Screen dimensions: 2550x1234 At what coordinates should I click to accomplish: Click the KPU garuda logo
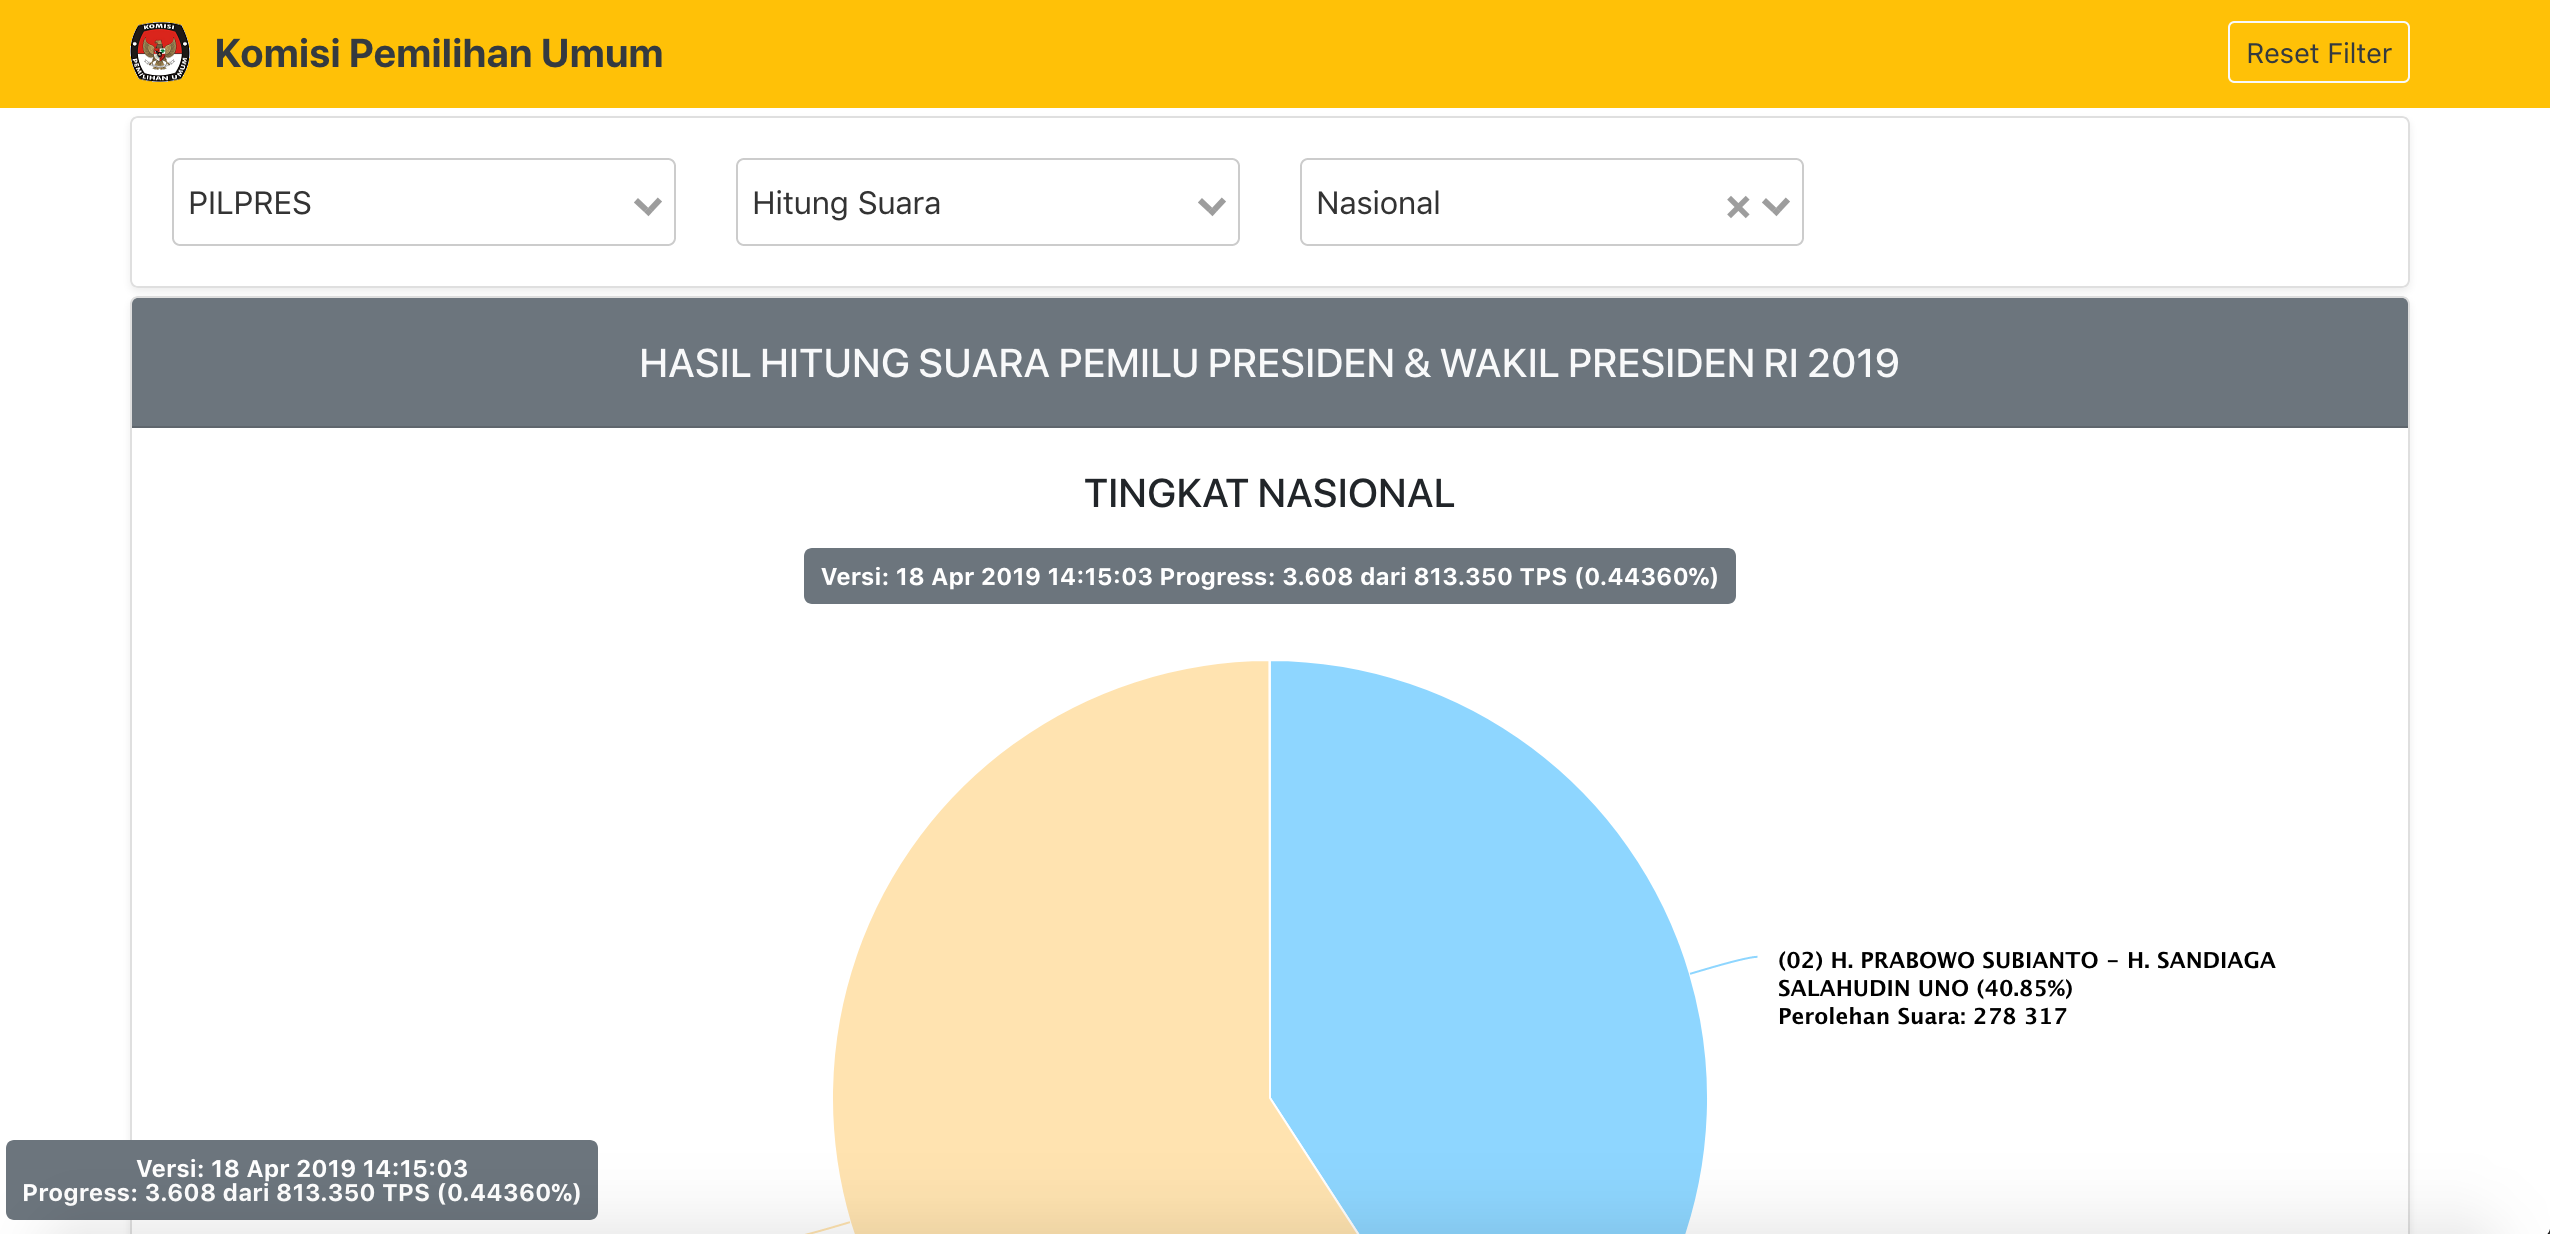160,53
